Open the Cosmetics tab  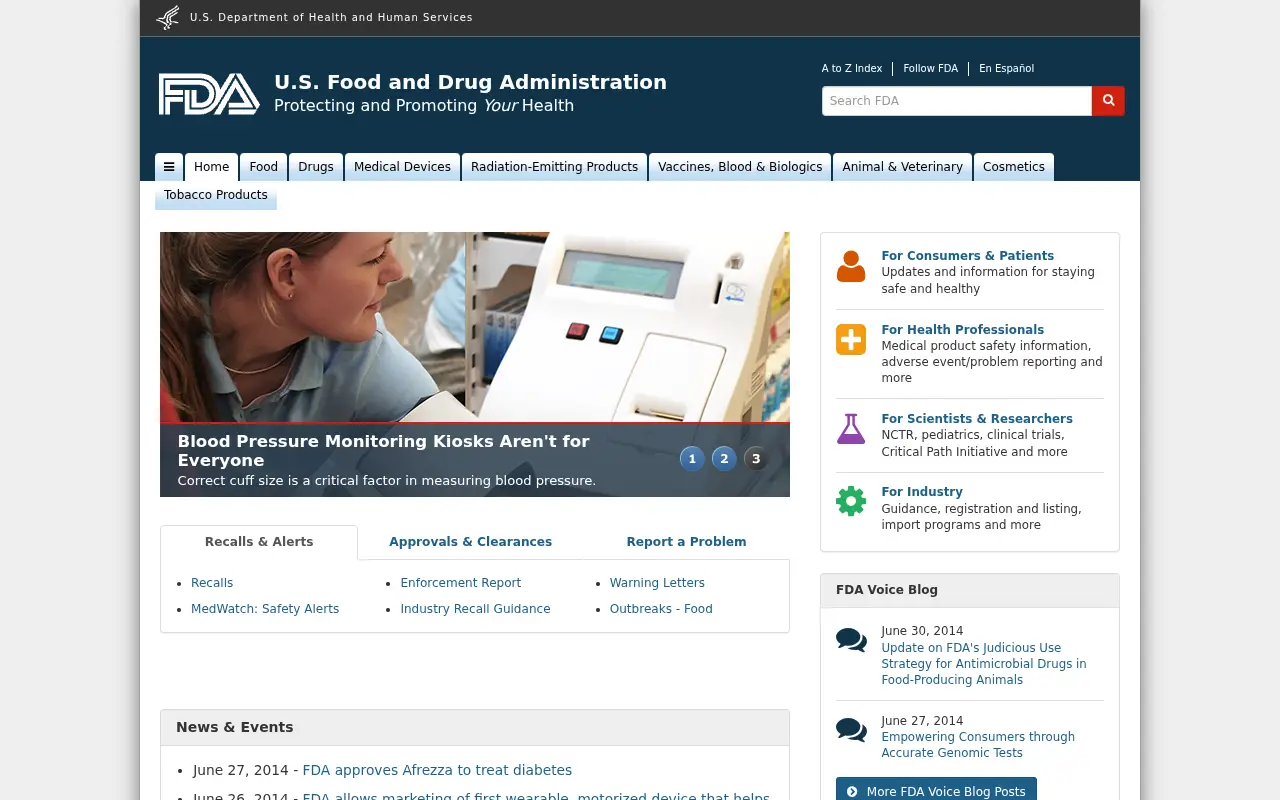click(x=1014, y=167)
